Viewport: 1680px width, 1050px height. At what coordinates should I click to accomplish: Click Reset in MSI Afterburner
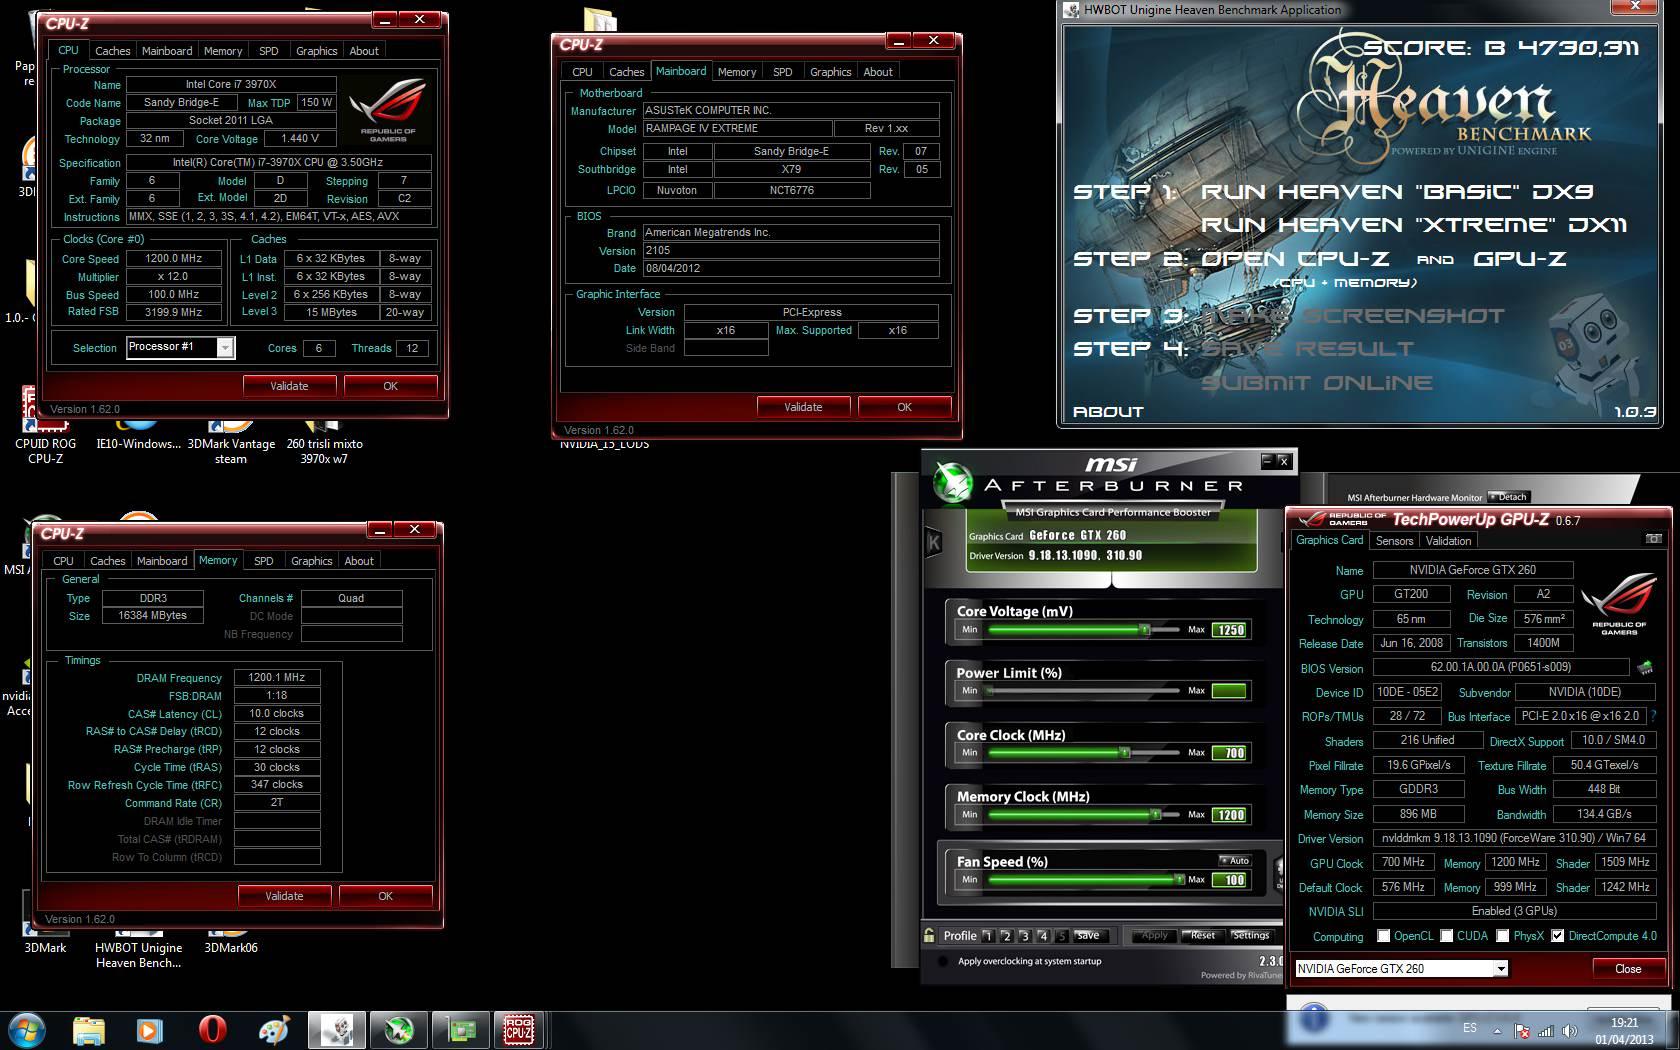[x=1203, y=936]
